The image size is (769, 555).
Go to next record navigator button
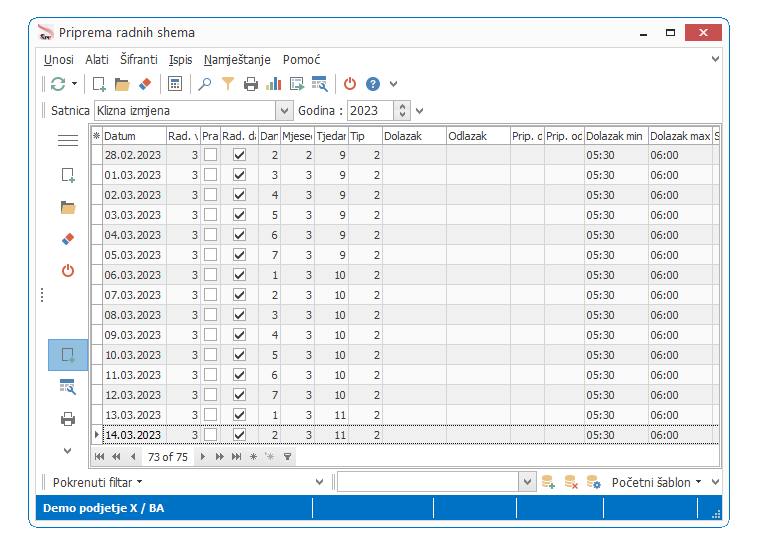click(203, 457)
